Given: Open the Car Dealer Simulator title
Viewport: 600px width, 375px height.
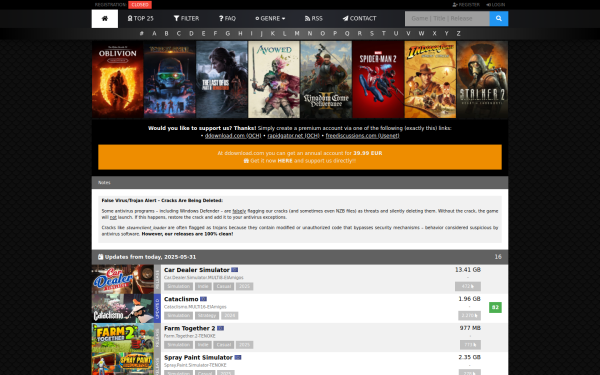Looking at the screenshot, I should [x=197, y=270].
